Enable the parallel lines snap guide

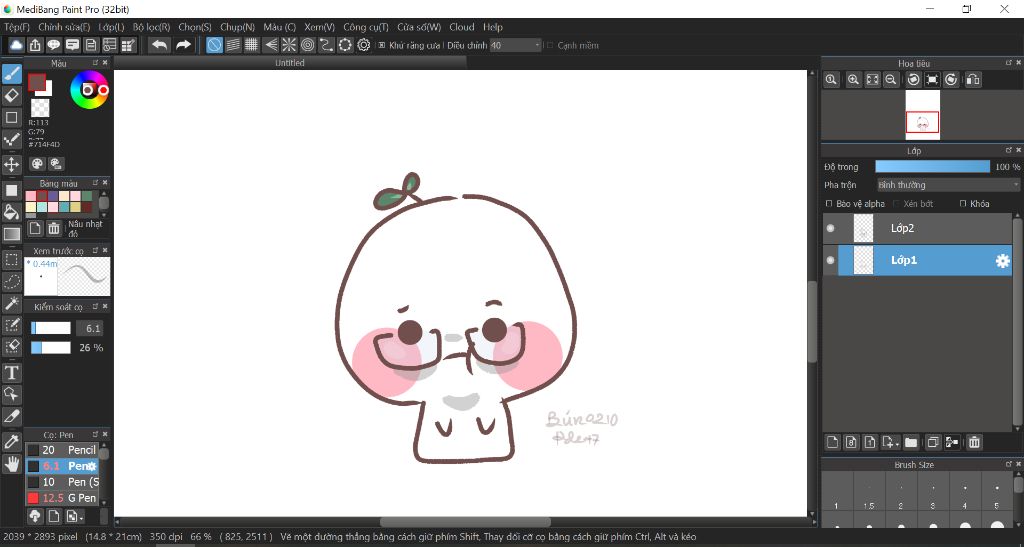pos(233,45)
